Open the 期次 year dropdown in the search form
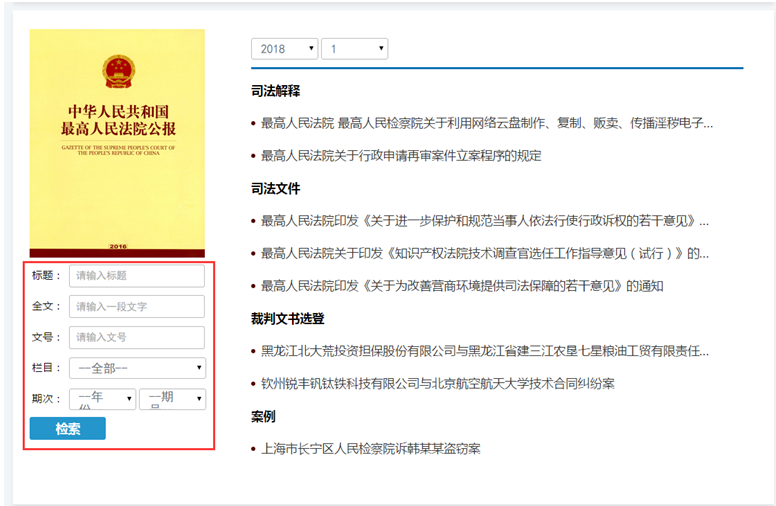Image resolution: width=776 pixels, height=506 pixels. pos(102,399)
